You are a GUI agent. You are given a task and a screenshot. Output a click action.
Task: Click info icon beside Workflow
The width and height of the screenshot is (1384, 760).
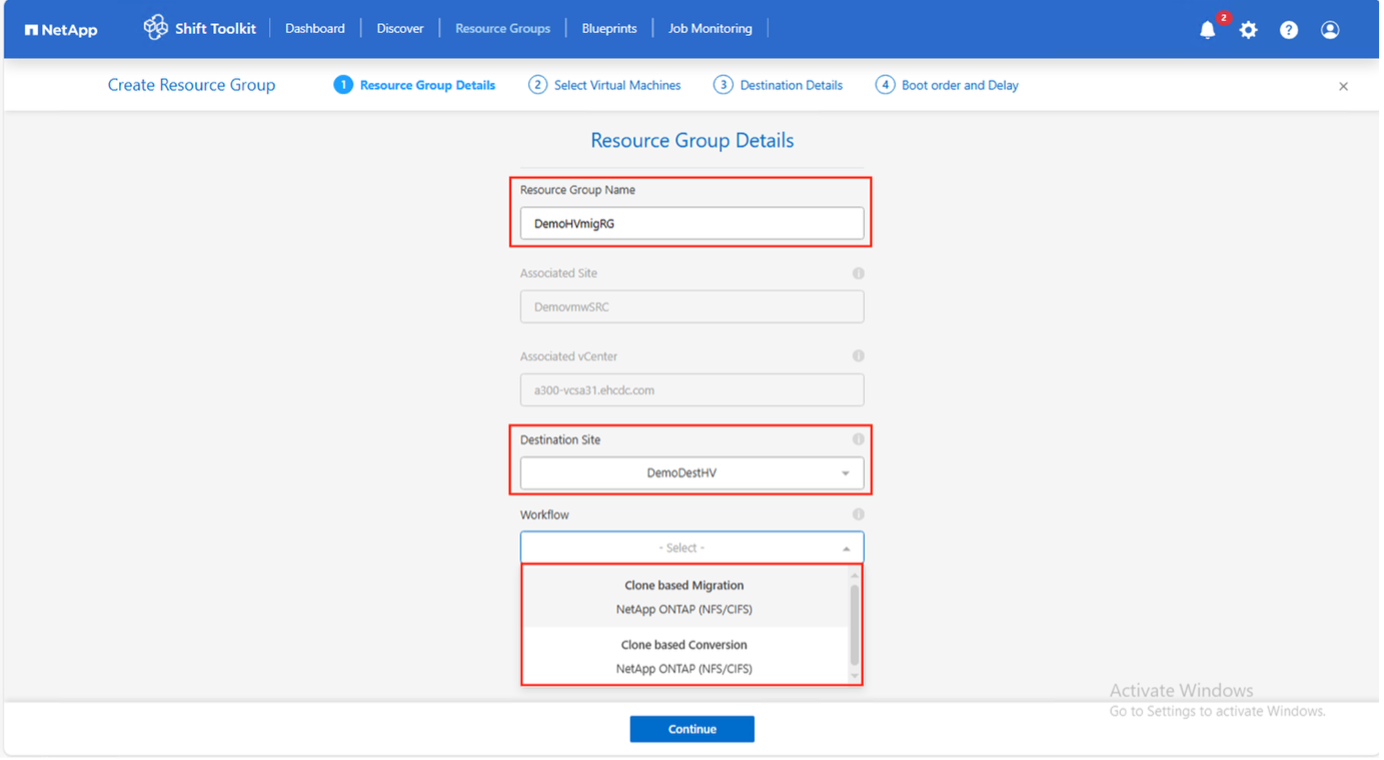[858, 515]
